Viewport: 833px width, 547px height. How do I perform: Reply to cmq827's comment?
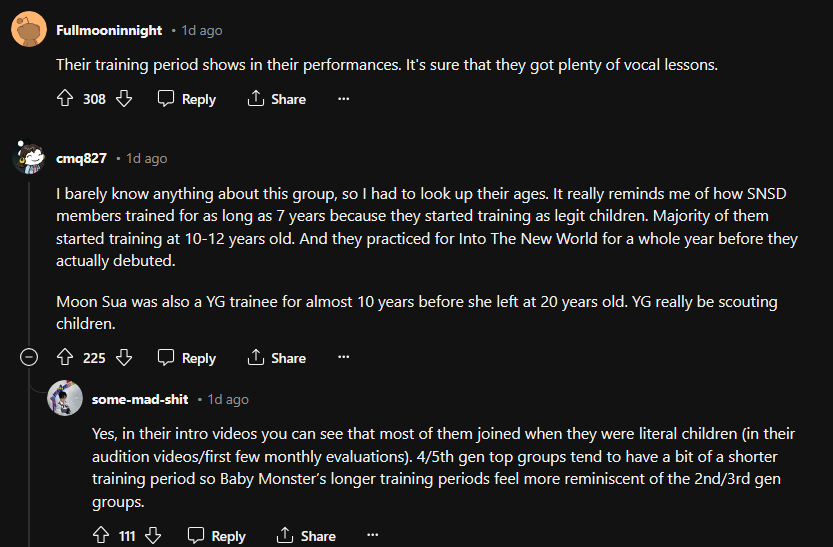(x=187, y=358)
